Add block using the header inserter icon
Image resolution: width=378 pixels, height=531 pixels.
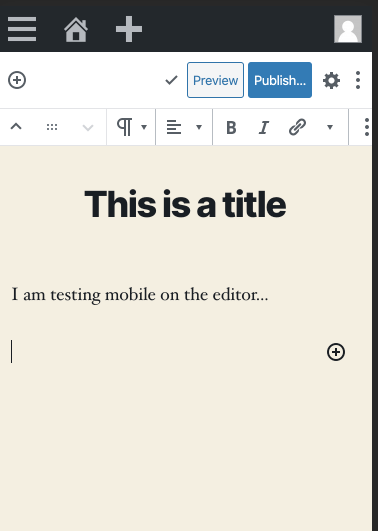tap(17, 80)
